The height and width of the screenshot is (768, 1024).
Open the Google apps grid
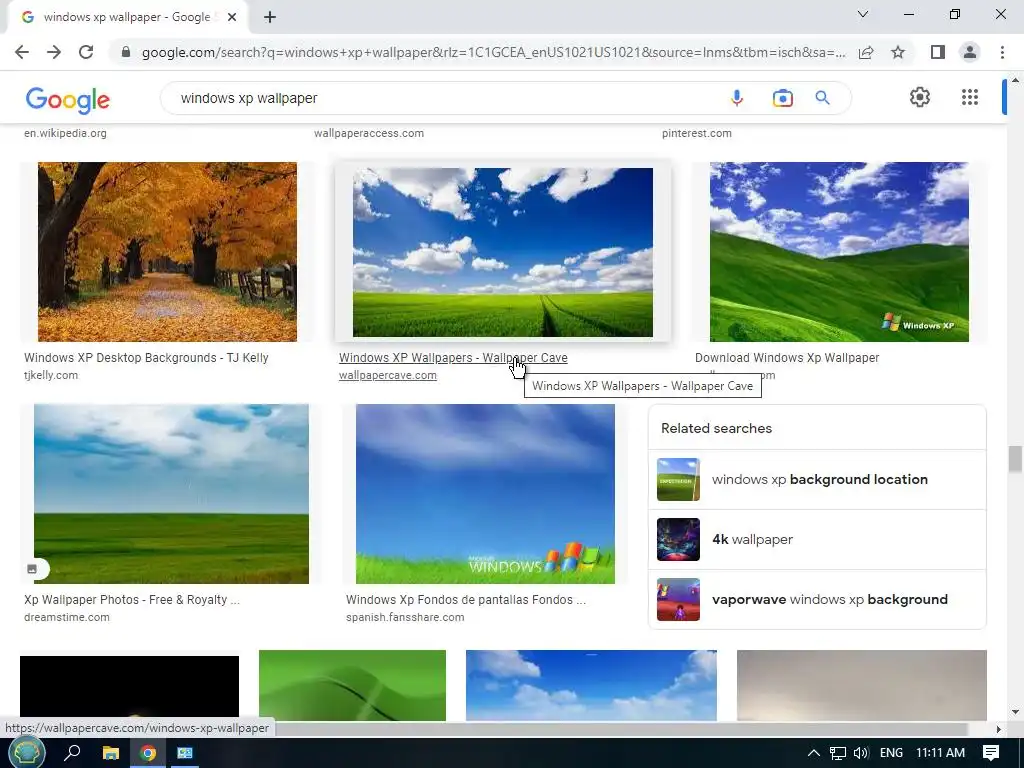click(x=970, y=97)
